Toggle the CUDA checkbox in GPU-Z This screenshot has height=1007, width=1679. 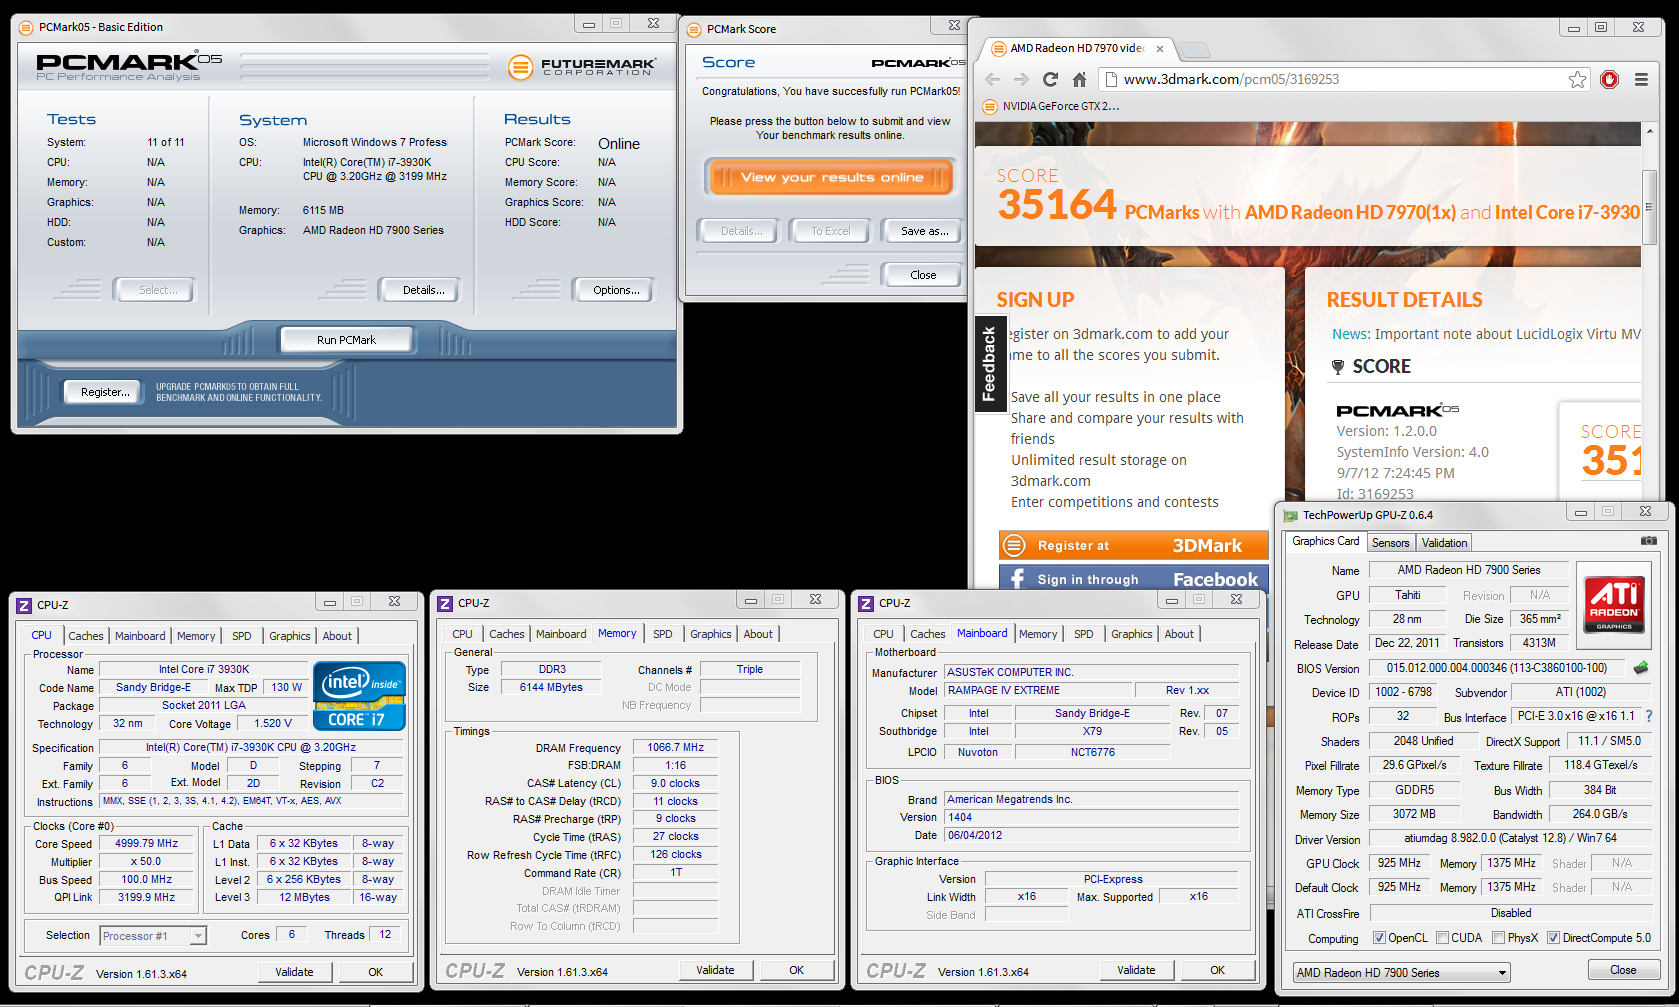coord(1442,938)
